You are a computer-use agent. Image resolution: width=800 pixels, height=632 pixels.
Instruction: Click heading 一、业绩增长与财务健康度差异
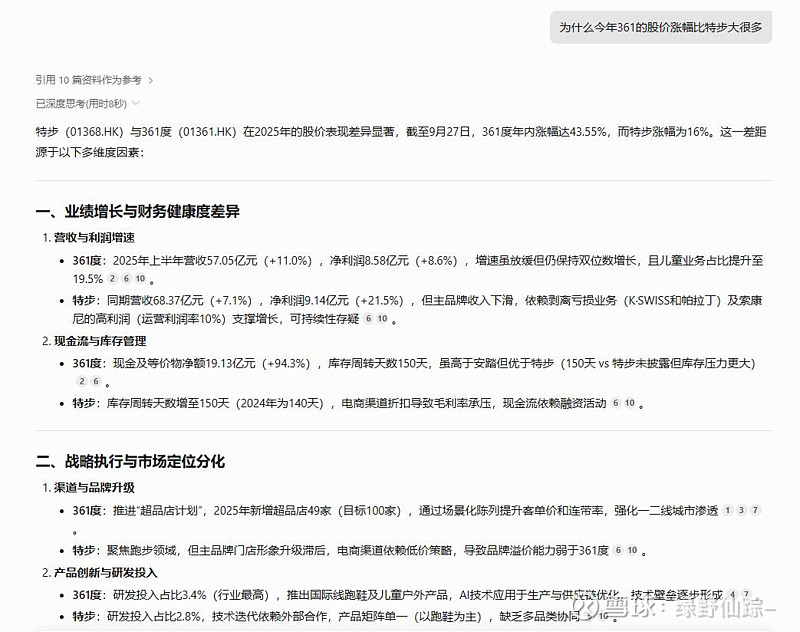click(138, 211)
